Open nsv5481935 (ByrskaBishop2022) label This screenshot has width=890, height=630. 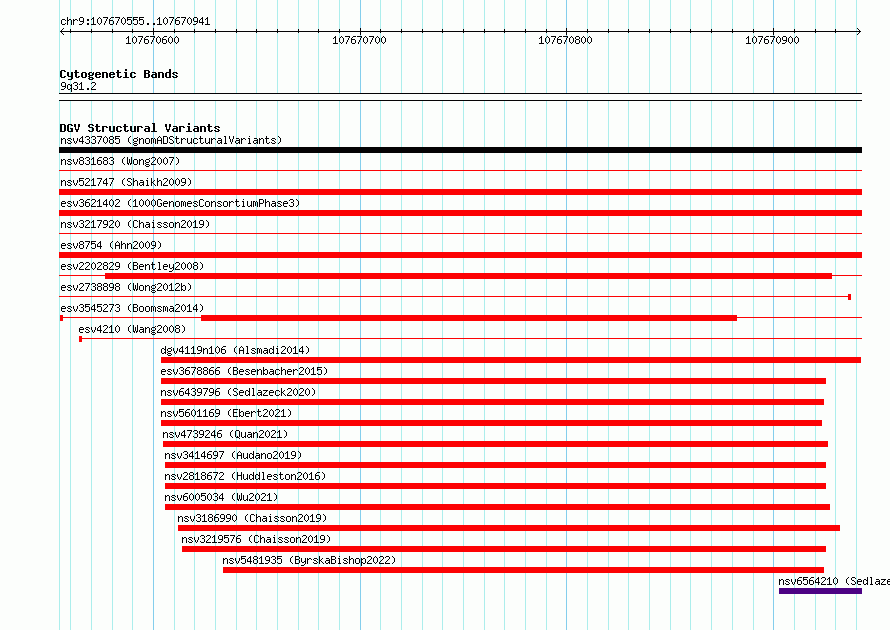309,560
